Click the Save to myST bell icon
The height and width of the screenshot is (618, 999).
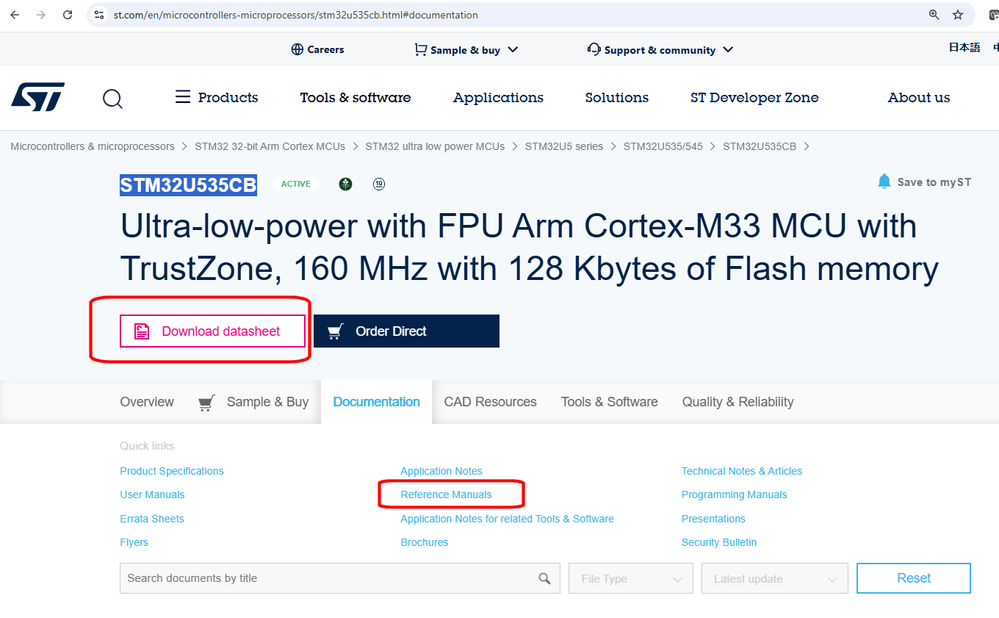click(x=884, y=181)
